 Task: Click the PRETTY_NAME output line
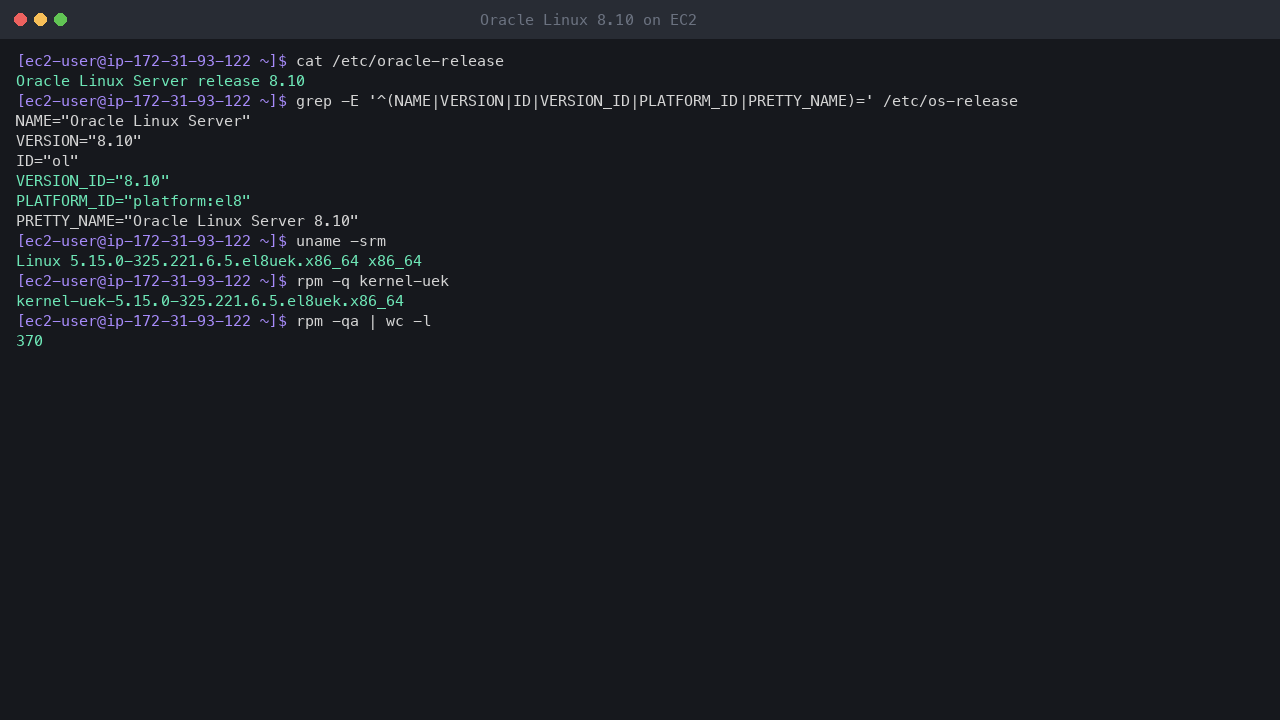click(187, 221)
